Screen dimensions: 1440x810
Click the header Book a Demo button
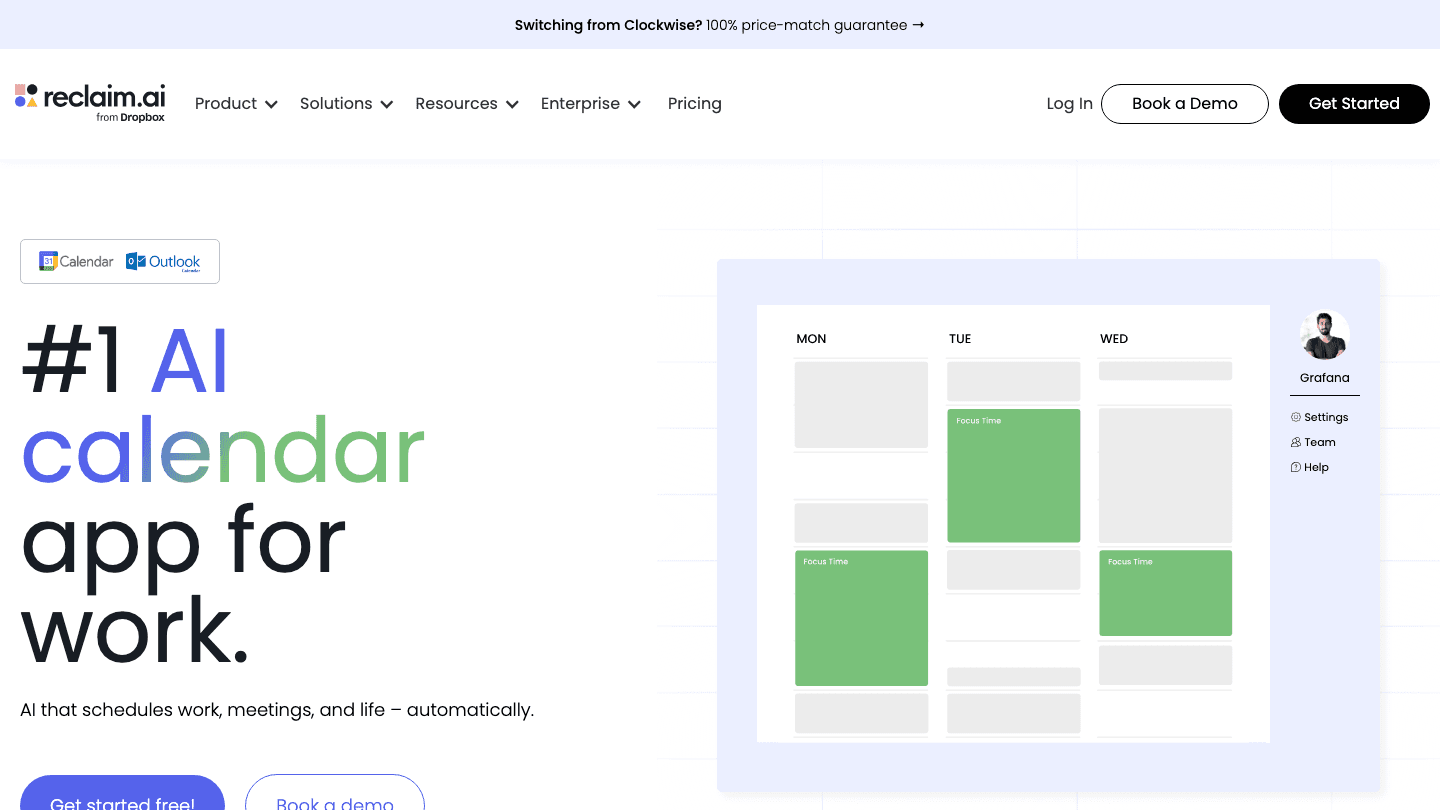pos(1185,104)
